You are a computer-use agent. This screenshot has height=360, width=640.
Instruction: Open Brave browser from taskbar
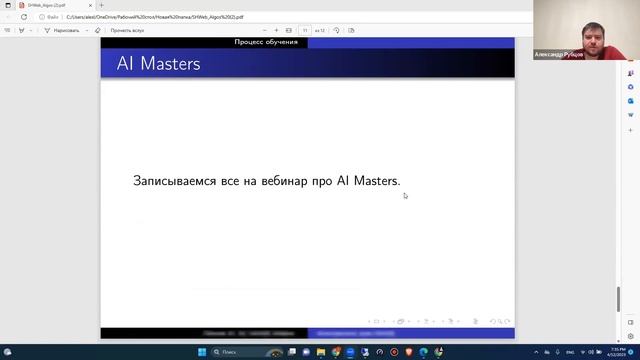pyautogui.click(x=409, y=352)
